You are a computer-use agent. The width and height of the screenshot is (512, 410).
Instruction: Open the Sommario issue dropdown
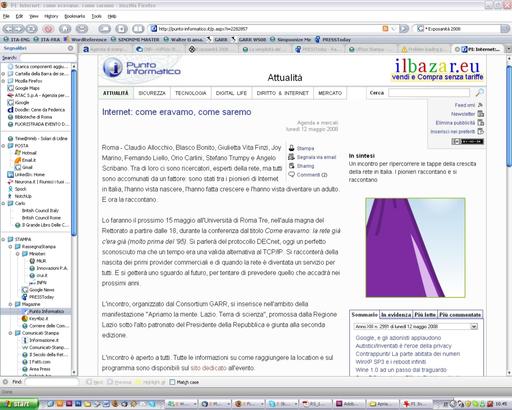point(474,327)
